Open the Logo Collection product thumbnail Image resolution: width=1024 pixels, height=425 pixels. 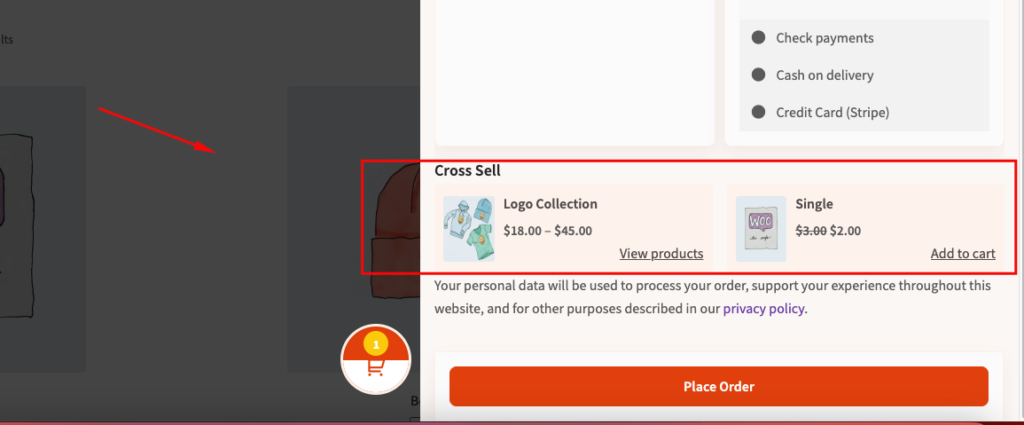(x=469, y=228)
